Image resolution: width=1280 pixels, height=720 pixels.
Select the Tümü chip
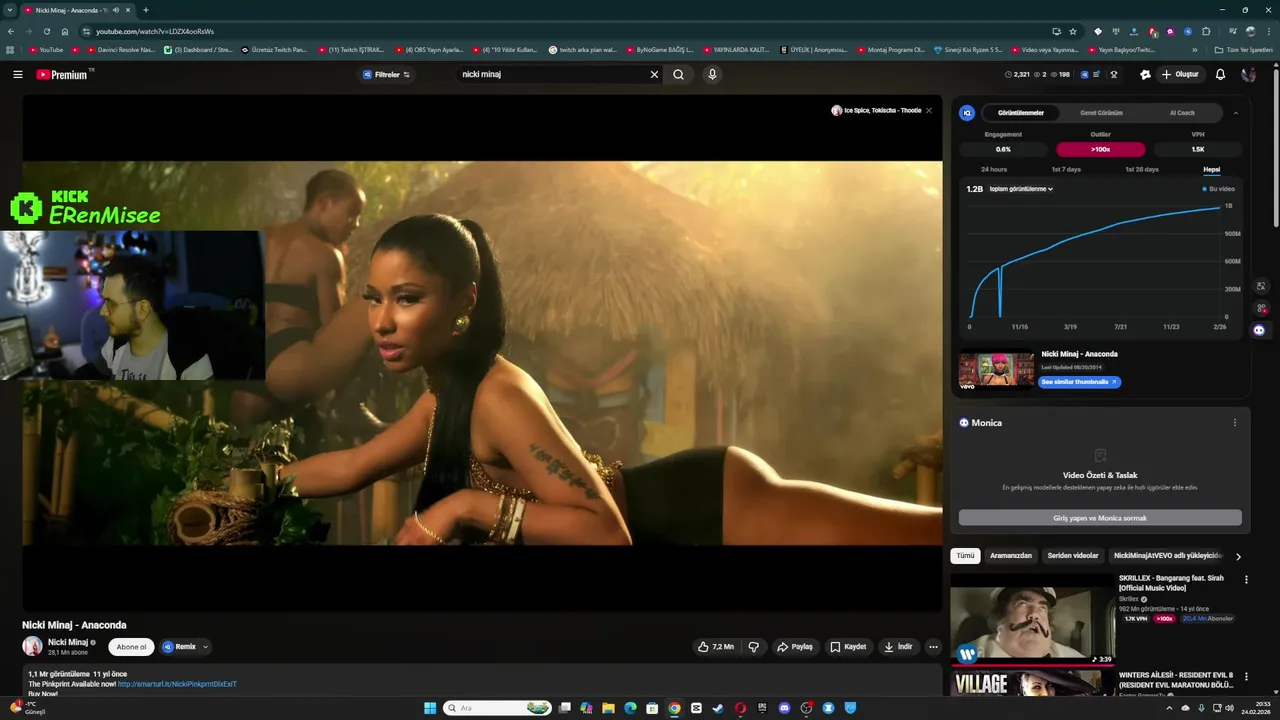click(965, 556)
